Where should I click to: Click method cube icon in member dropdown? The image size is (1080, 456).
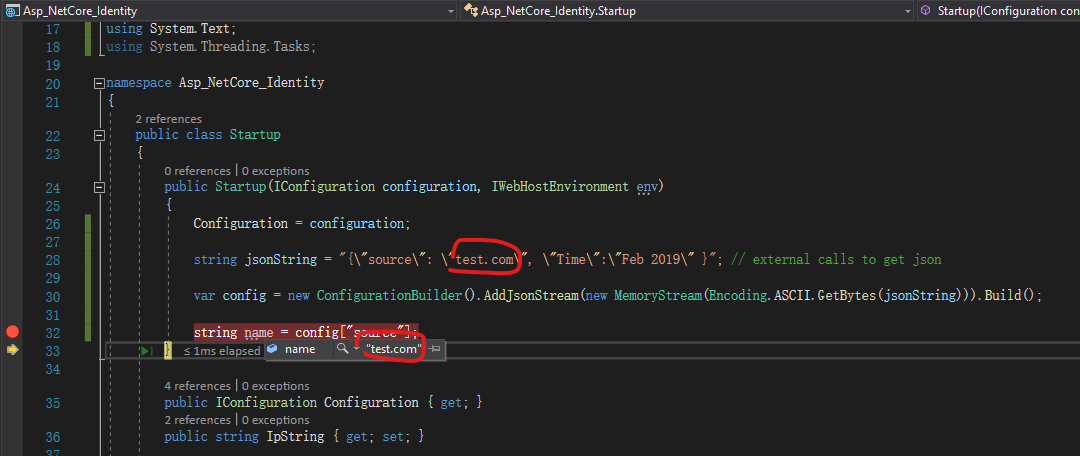click(x=926, y=11)
